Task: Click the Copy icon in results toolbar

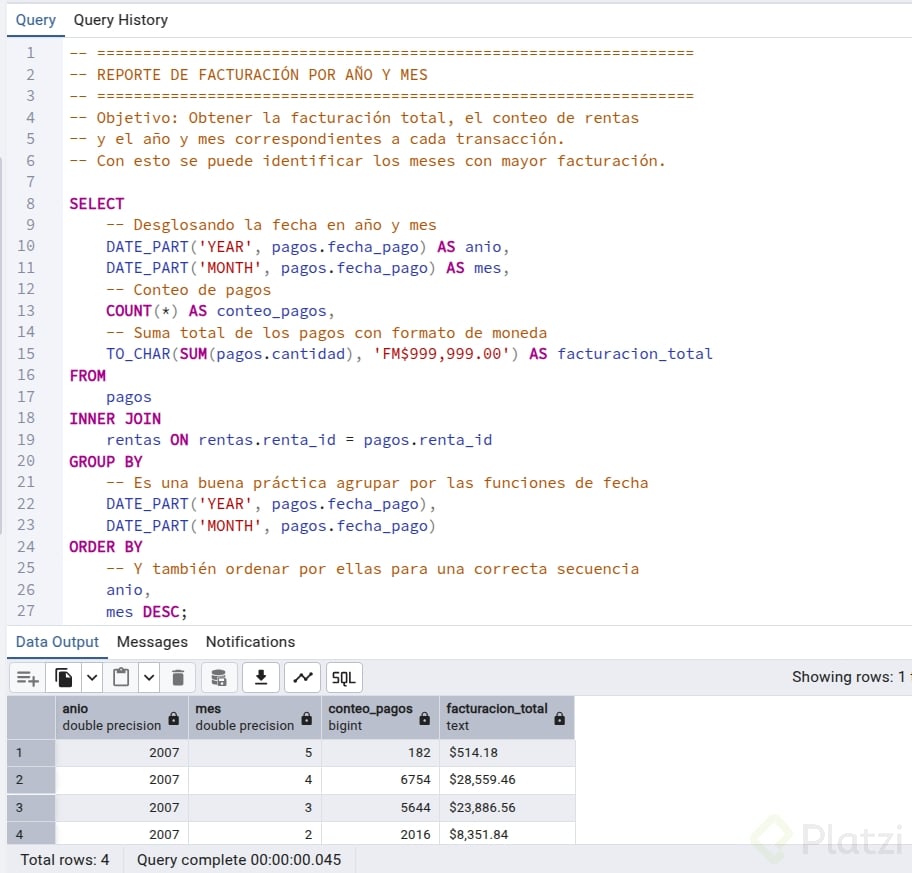Action: pyautogui.click(x=64, y=678)
